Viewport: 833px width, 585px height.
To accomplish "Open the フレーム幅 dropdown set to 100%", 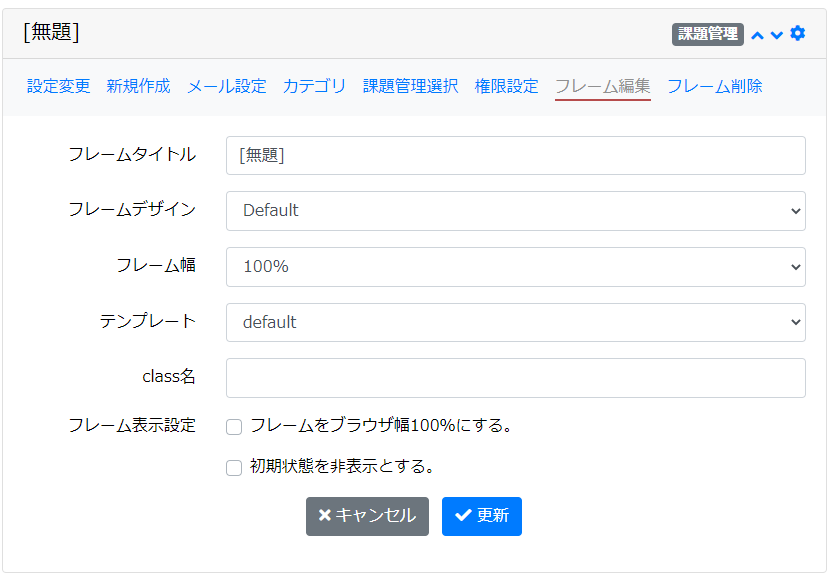I will [x=515, y=267].
